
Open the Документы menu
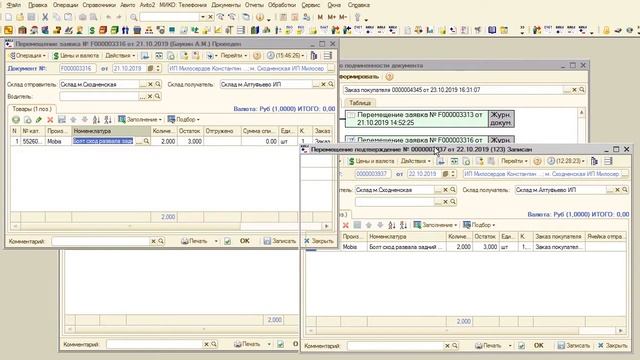point(226,5)
